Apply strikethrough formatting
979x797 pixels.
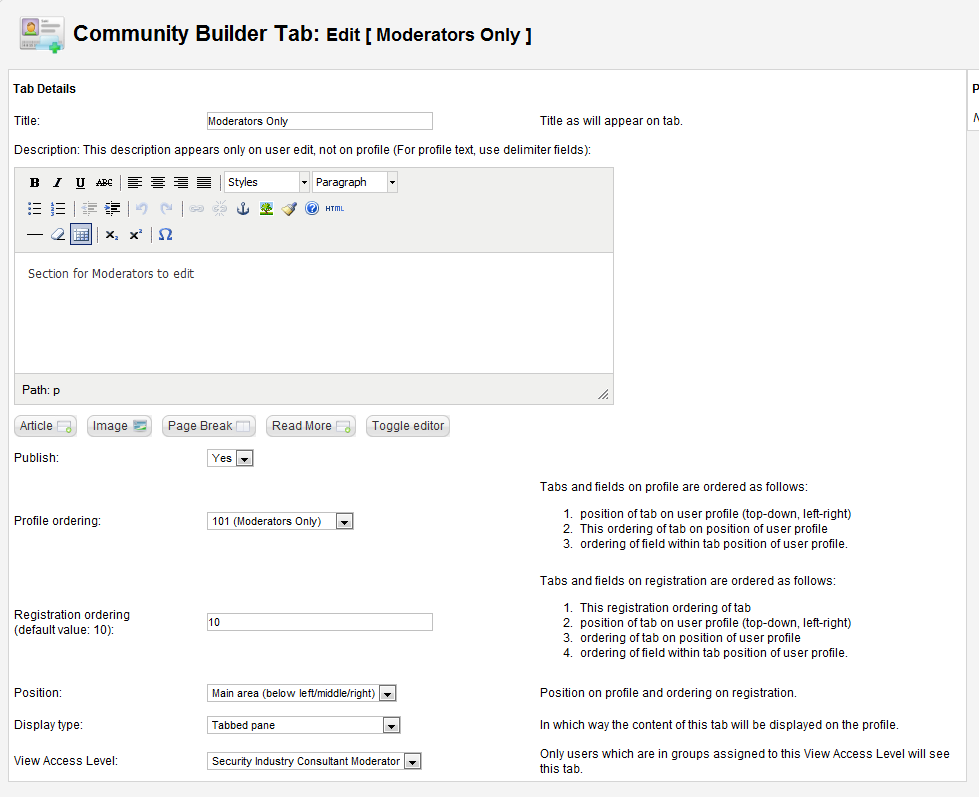104,182
